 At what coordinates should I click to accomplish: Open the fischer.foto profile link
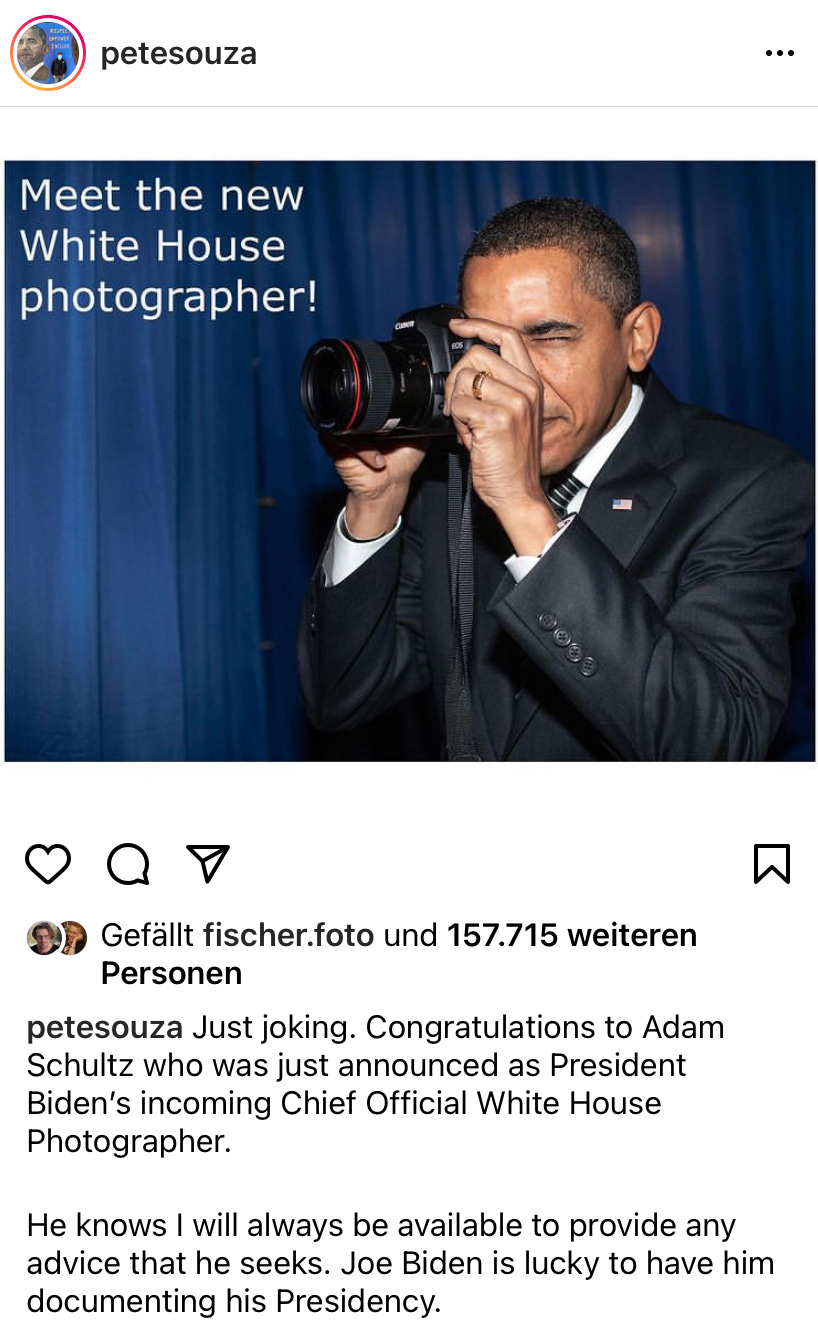[x=288, y=936]
